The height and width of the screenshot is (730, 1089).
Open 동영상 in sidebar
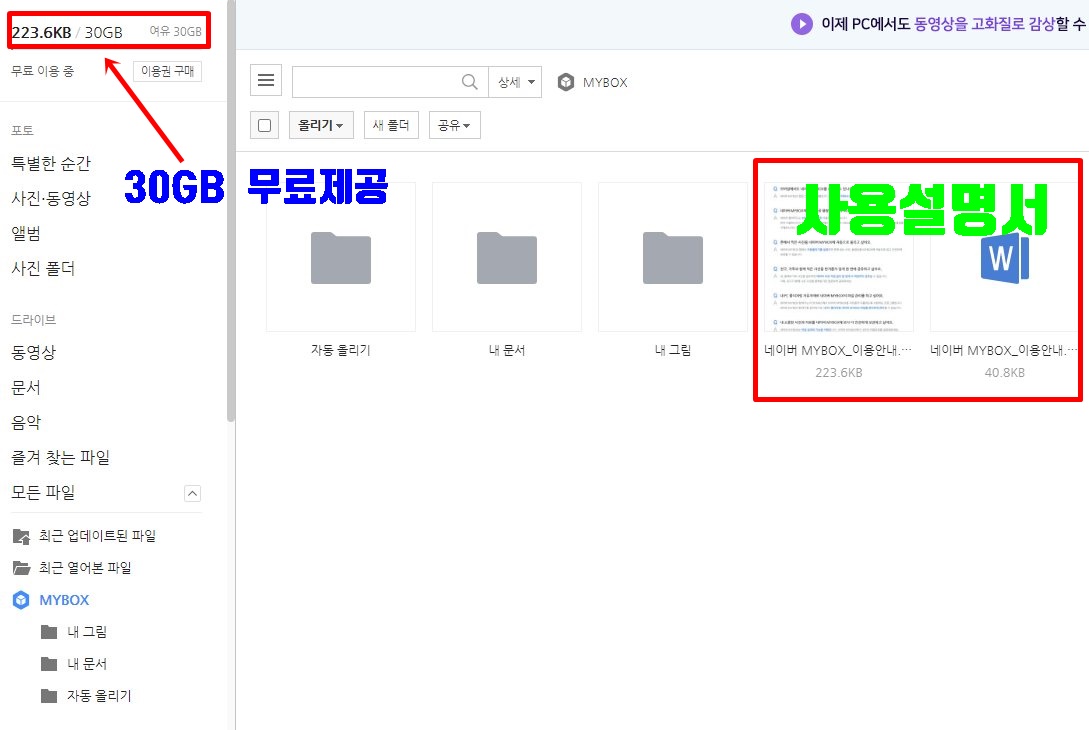pyautogui.click(x=33, y=353)
